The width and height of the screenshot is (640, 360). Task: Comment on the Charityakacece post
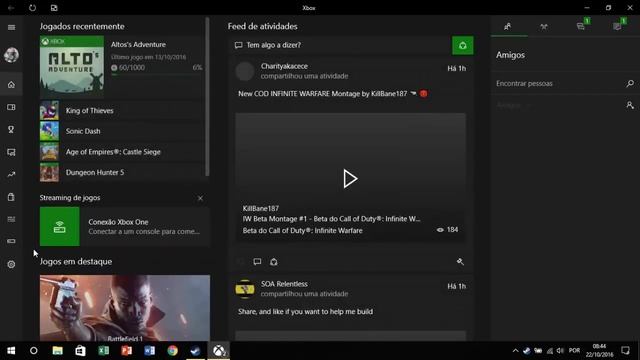point(257,261)
